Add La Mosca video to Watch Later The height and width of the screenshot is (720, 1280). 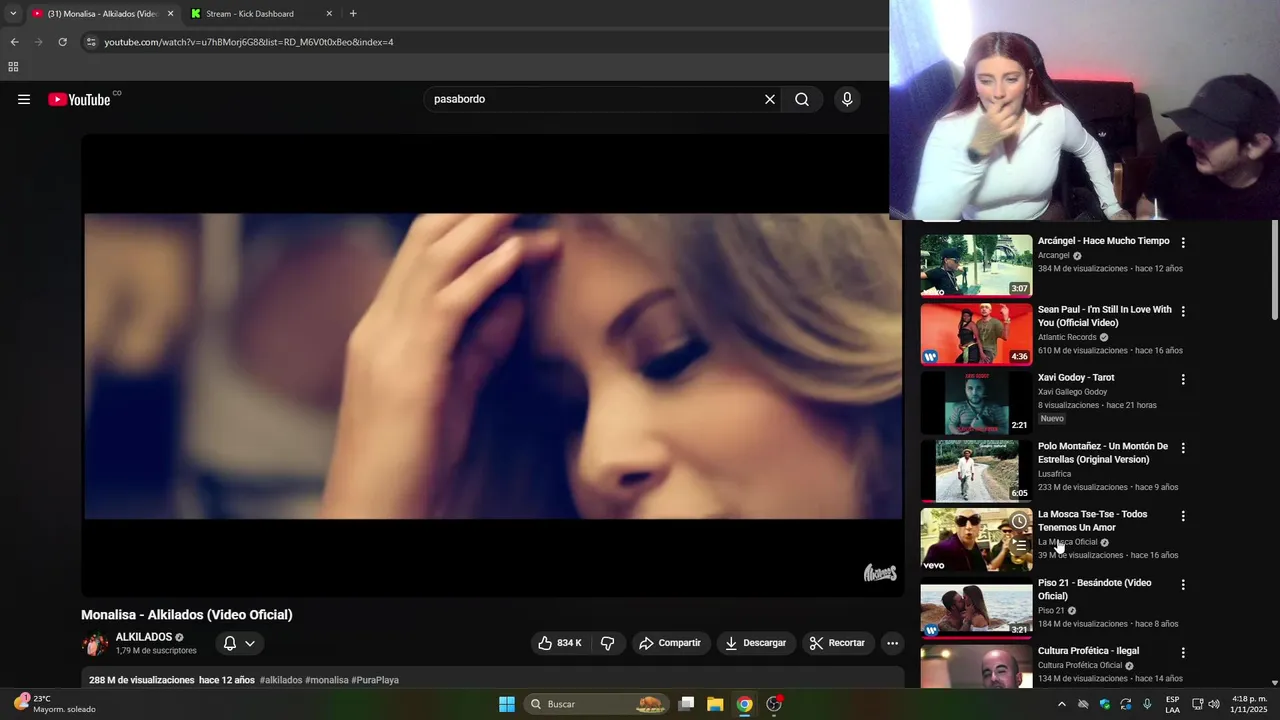1019,521
